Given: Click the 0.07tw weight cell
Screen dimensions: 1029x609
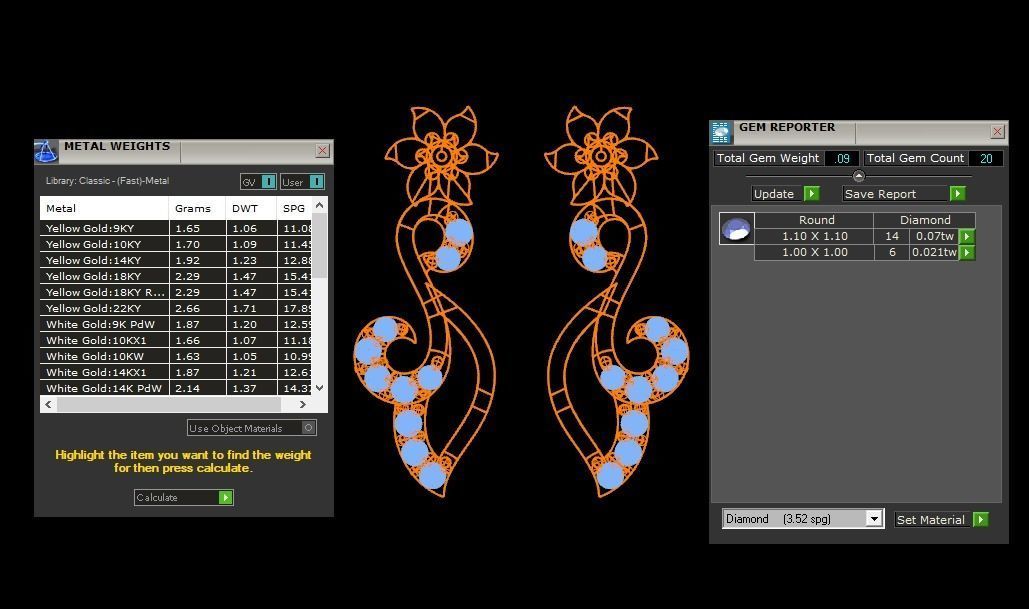Looking at the screenshot, I should (934, 236).
